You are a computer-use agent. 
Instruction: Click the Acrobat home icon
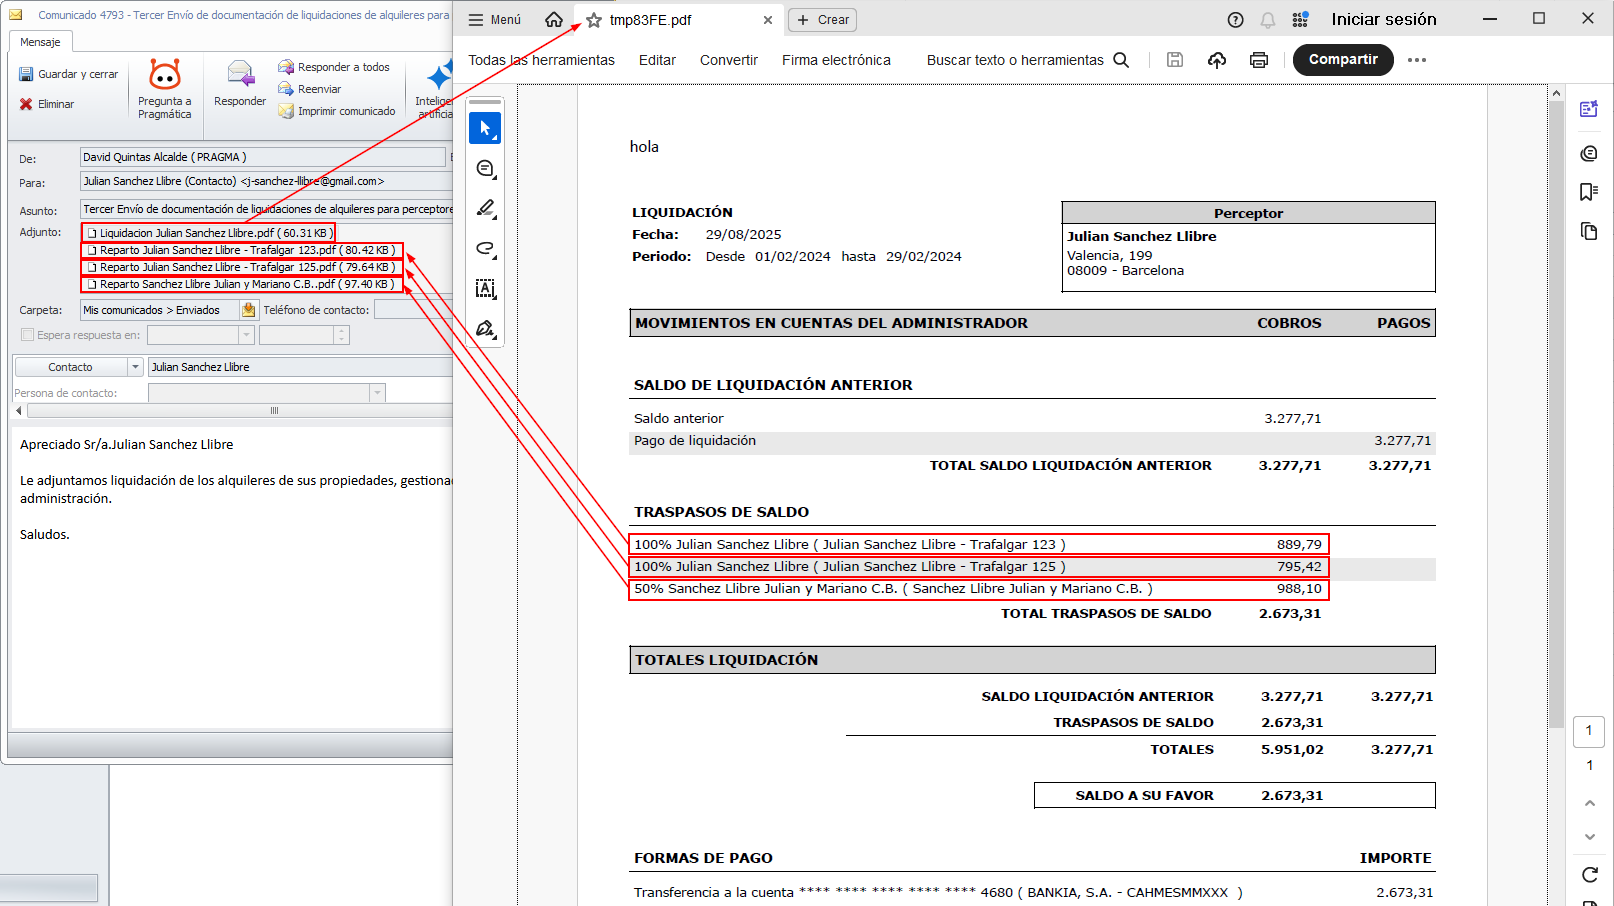[x=553, y=20]
